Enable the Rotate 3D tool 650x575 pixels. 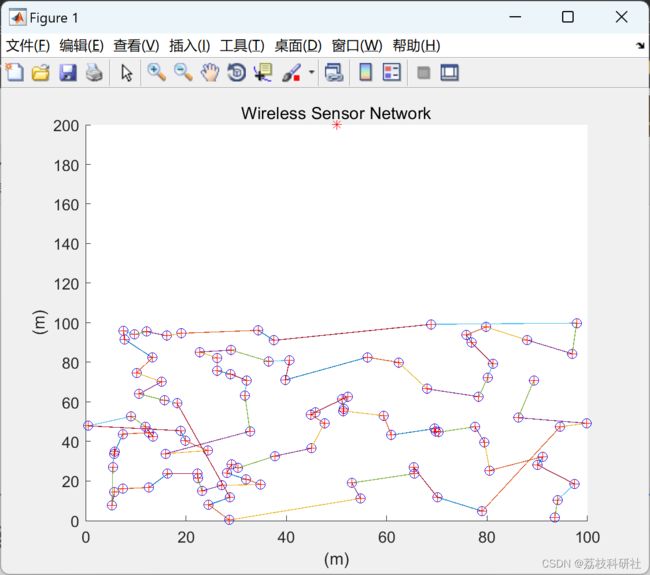(237, 73)
